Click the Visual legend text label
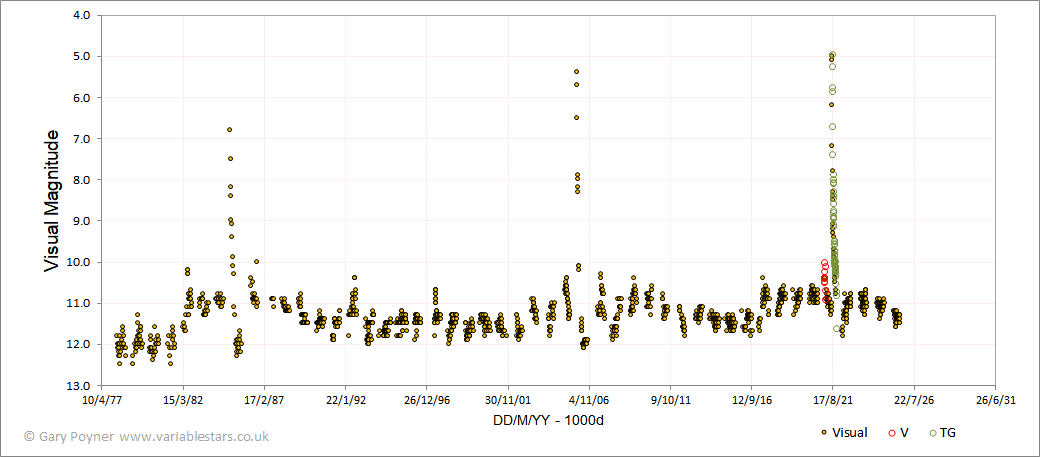The height and width of the screenshot is (457, 1040). tap(849, 433)
